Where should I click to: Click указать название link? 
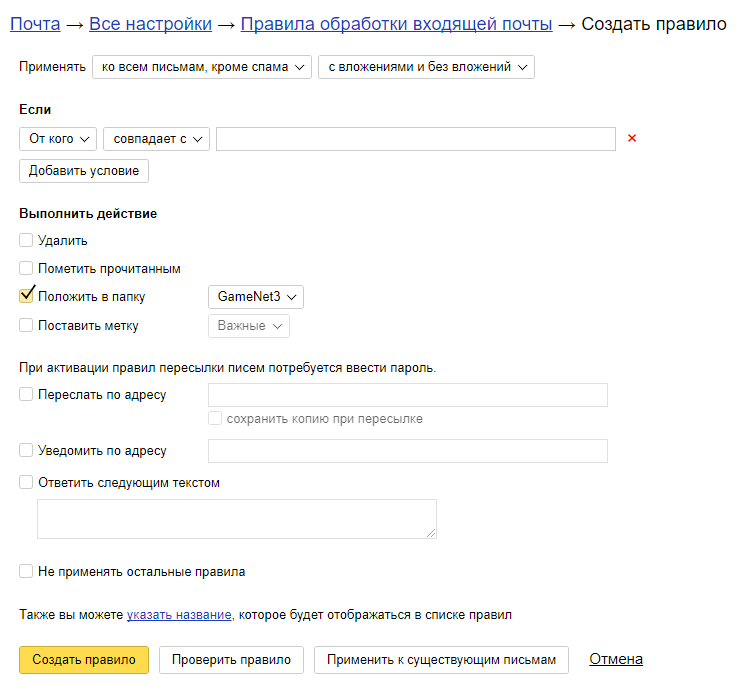pos(179,615)
